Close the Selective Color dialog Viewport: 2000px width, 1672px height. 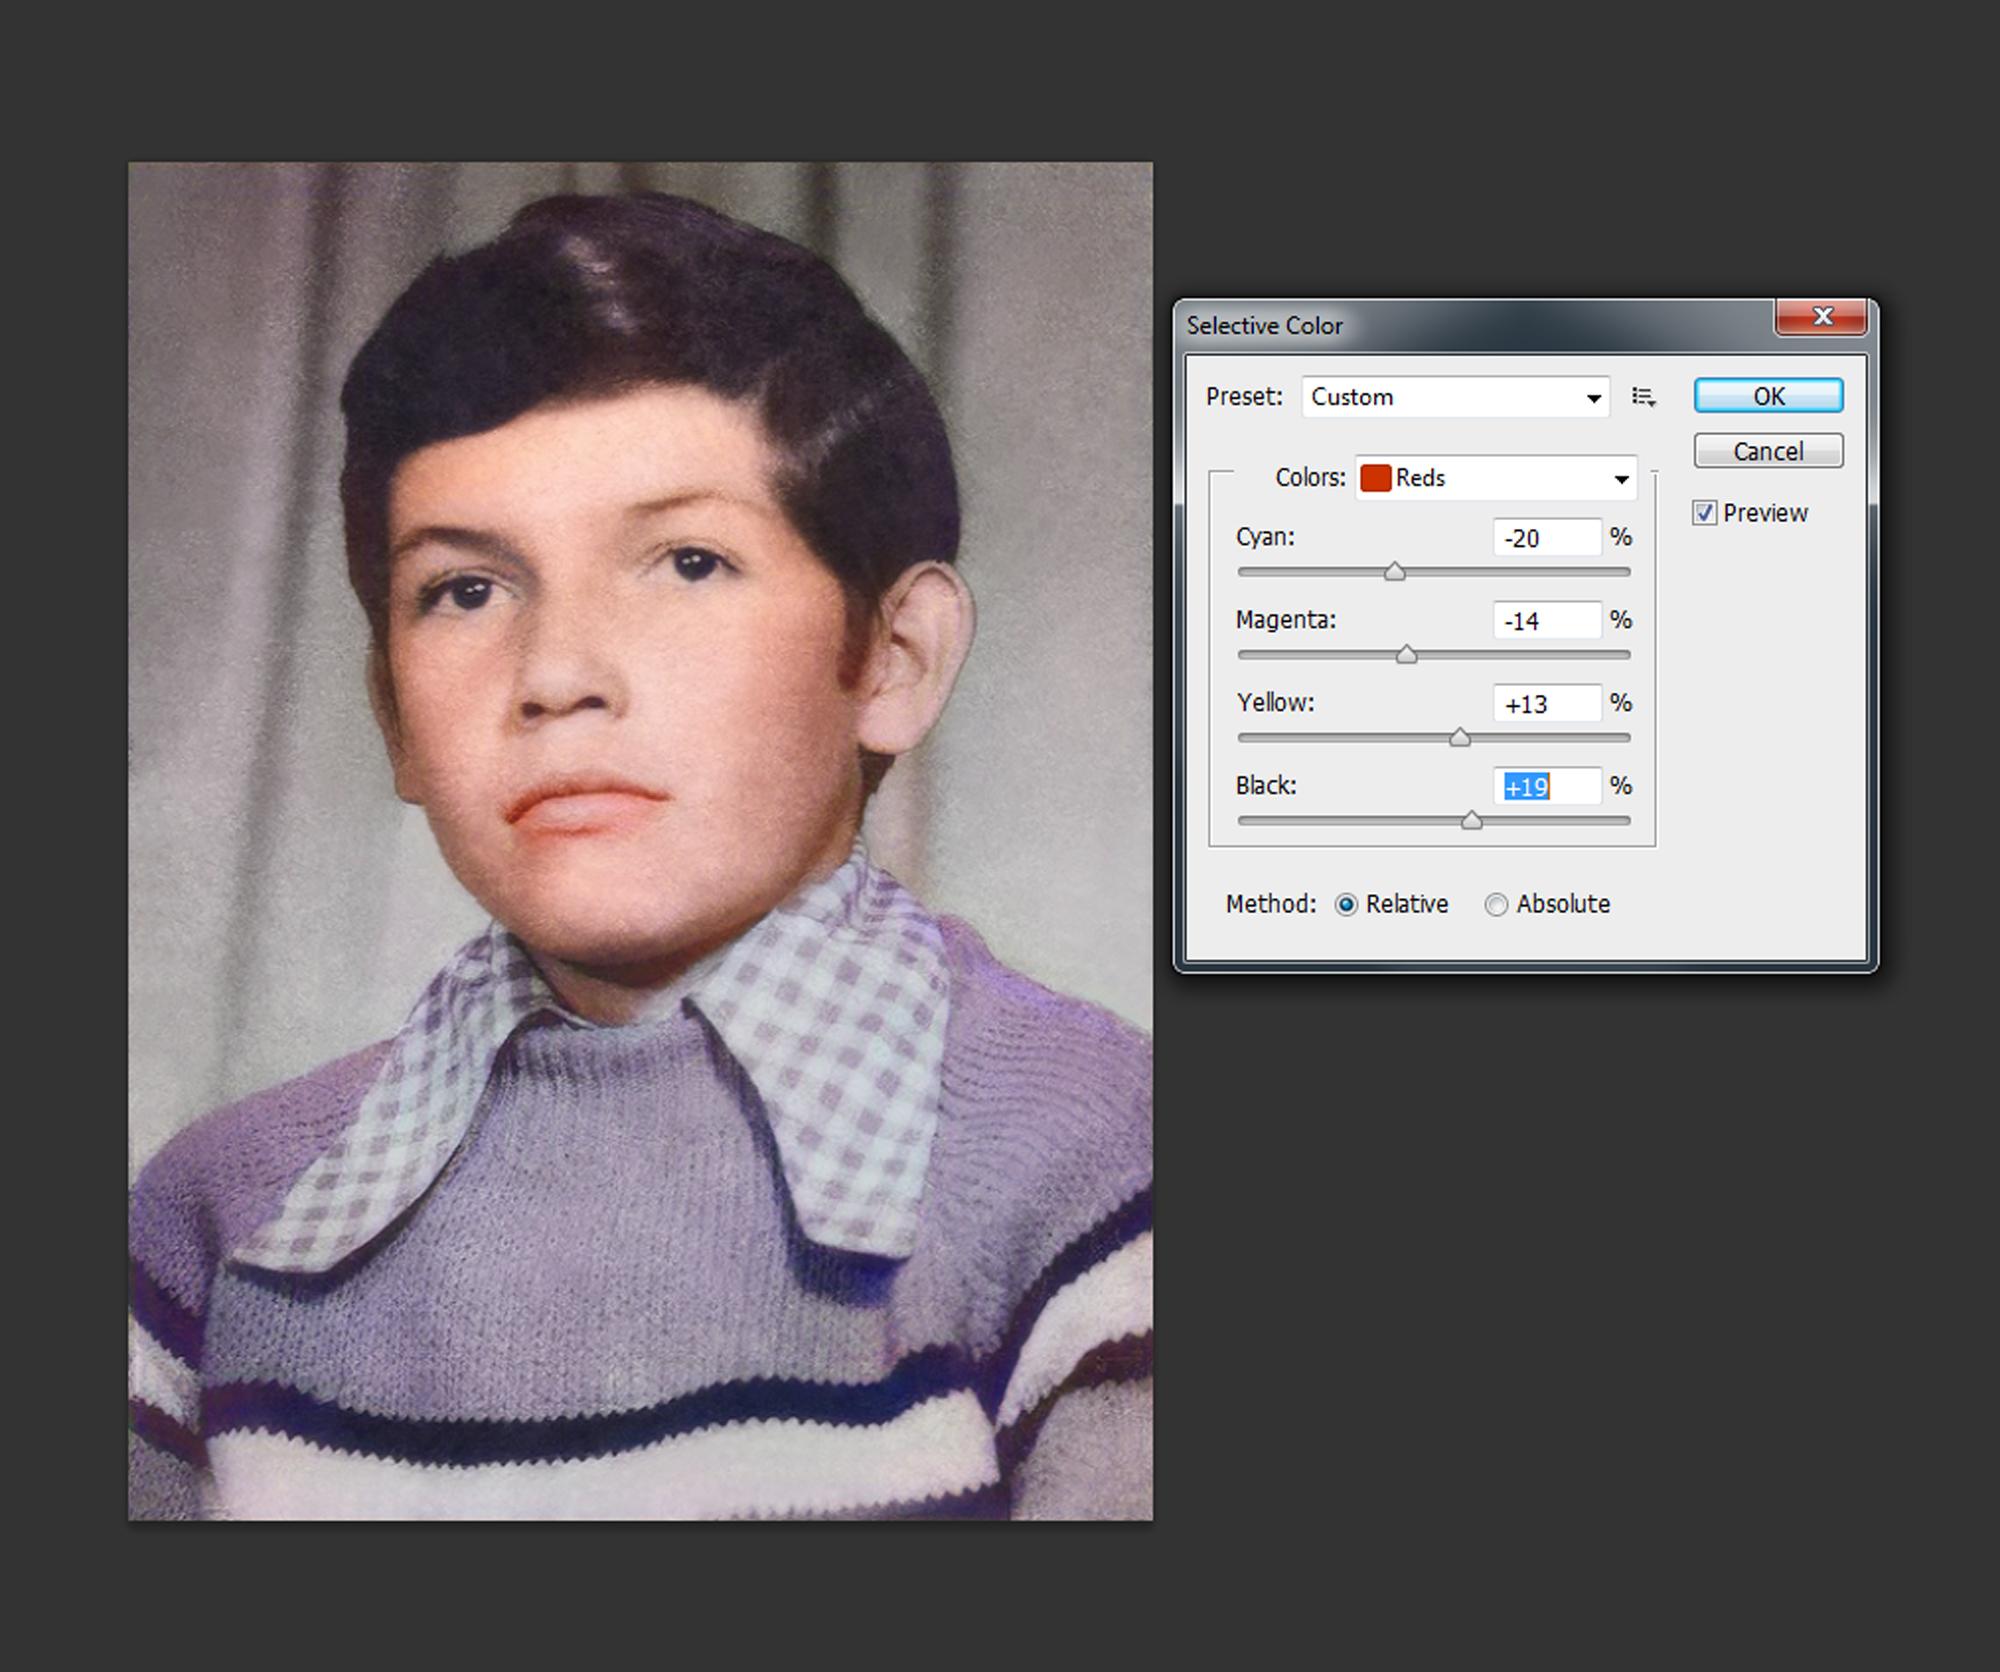coord(1821,317)
